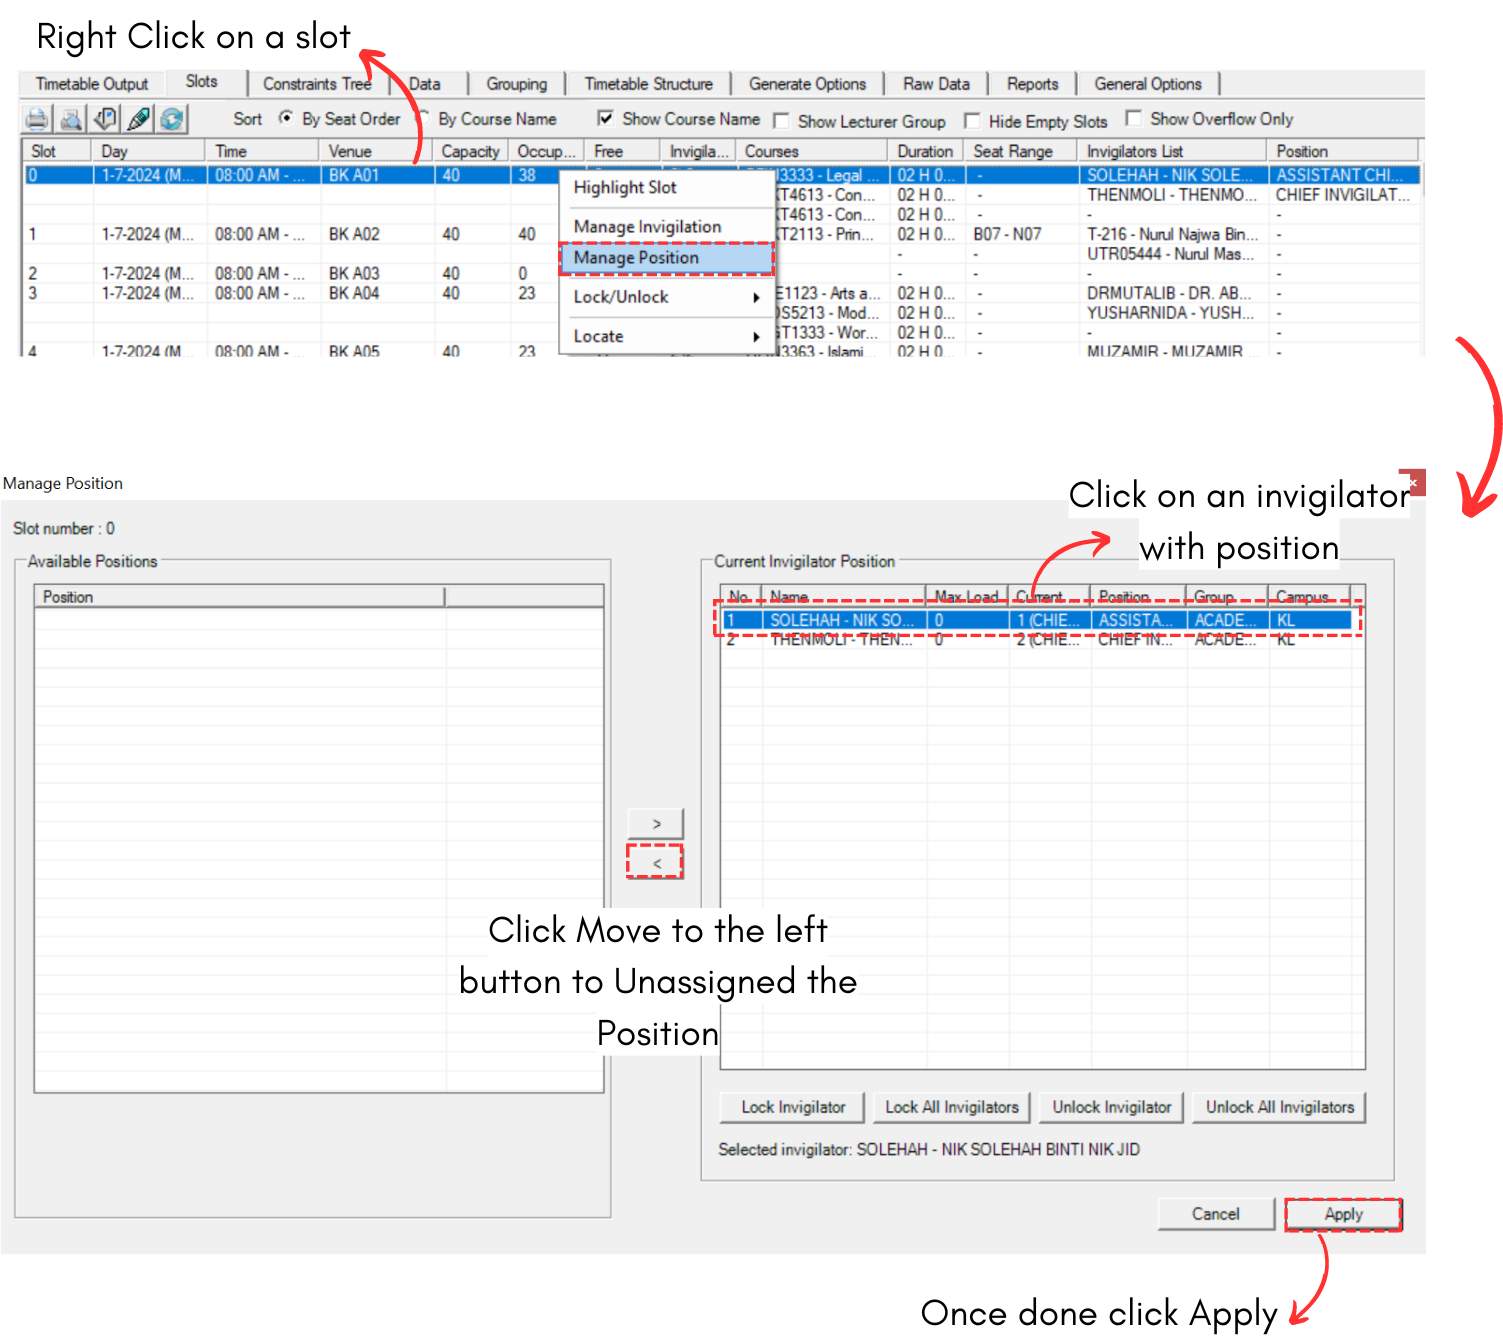Screen dimensions: 1503x1343
Task: Open Print Preview from the toolbar
Action: pos(71,120)
